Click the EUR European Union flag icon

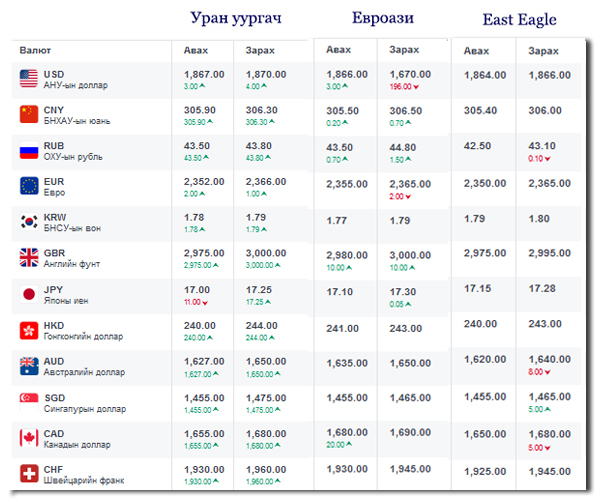pyautogui.click(x=29, y=185)
